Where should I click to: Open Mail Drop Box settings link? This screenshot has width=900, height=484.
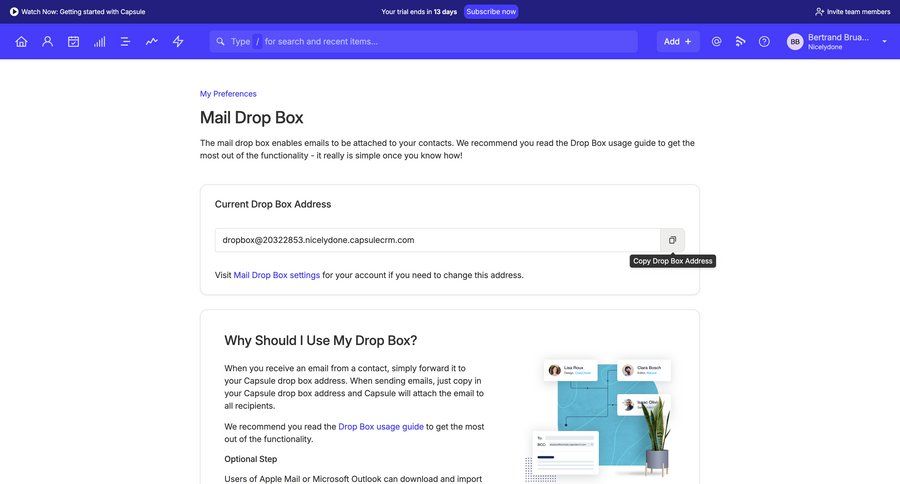coord(277,275)
